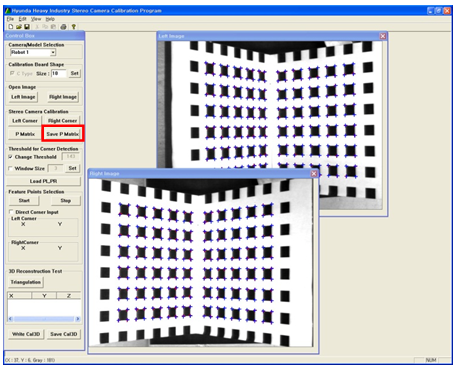Check the Direct Corner Input box
The height and width of the screenshot is (371, 456).
pos(12,212)
